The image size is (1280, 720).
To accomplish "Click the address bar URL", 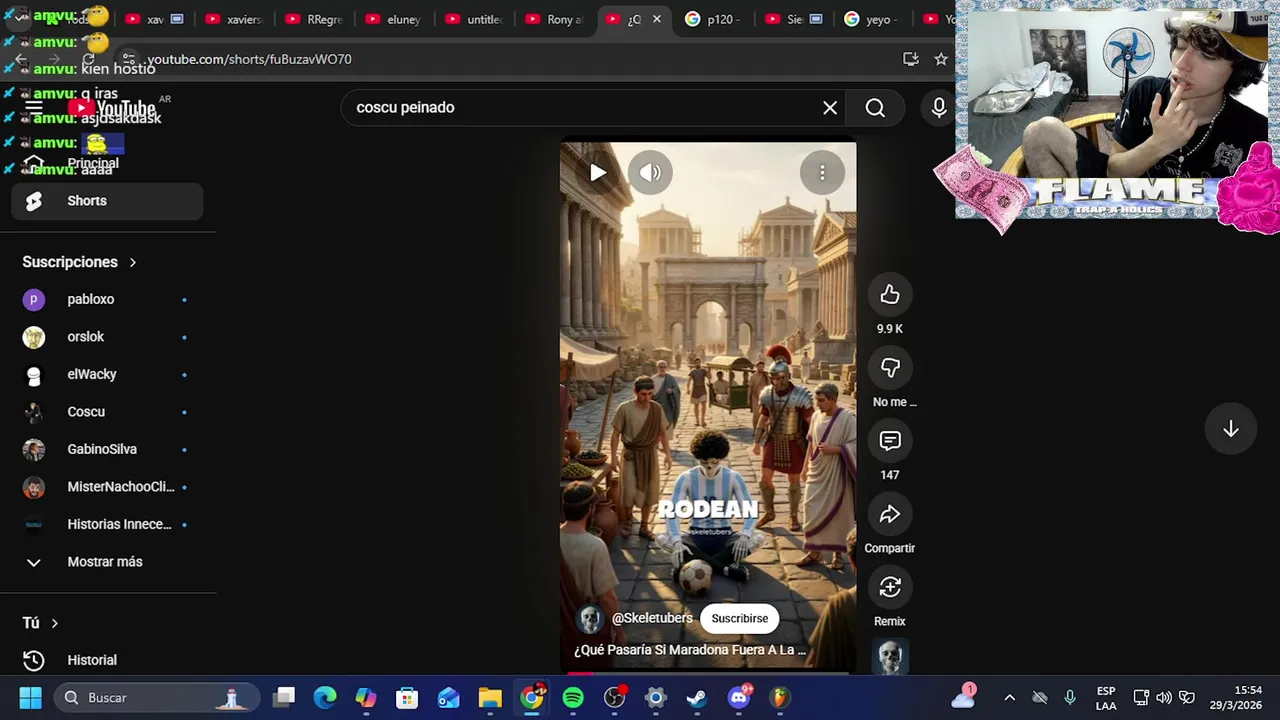I will pyautogui.click(x=249, y=59).
